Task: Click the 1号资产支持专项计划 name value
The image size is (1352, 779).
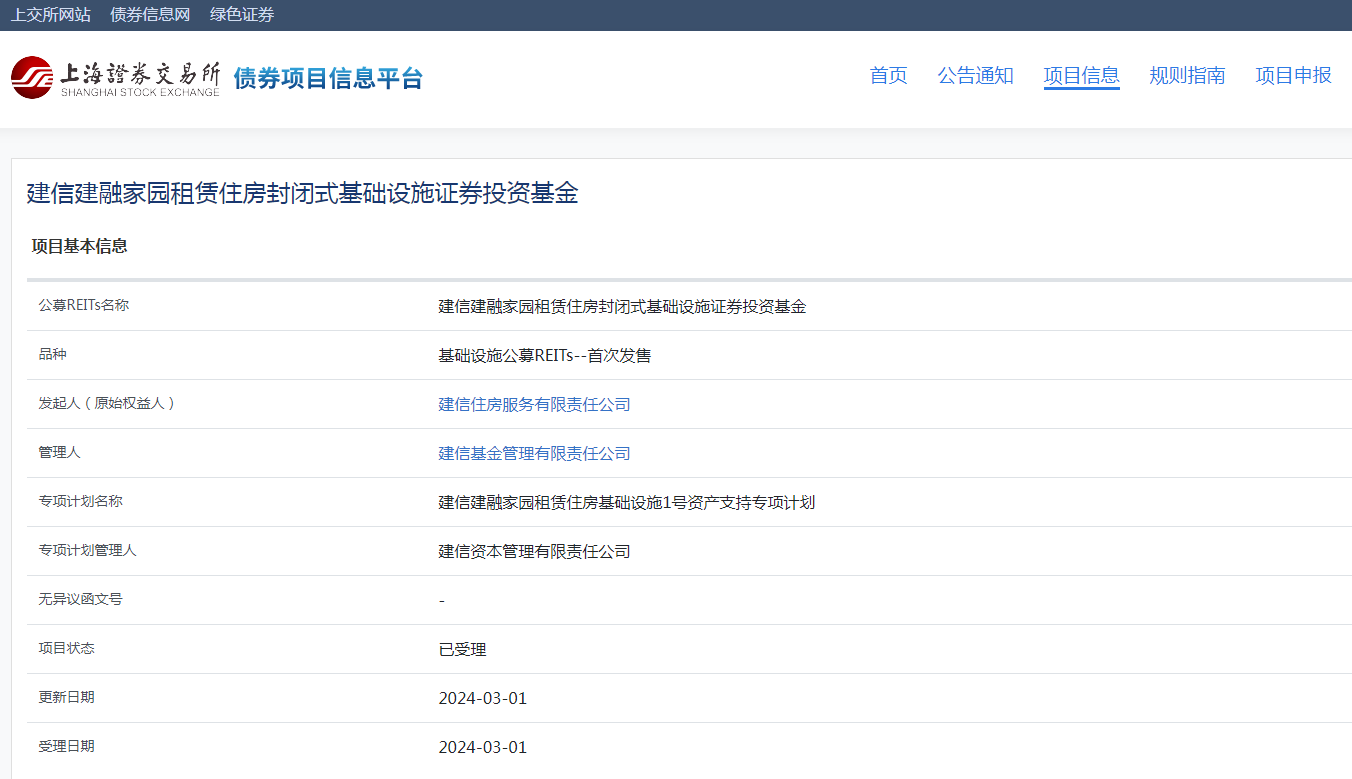Action: pos(626,503)
